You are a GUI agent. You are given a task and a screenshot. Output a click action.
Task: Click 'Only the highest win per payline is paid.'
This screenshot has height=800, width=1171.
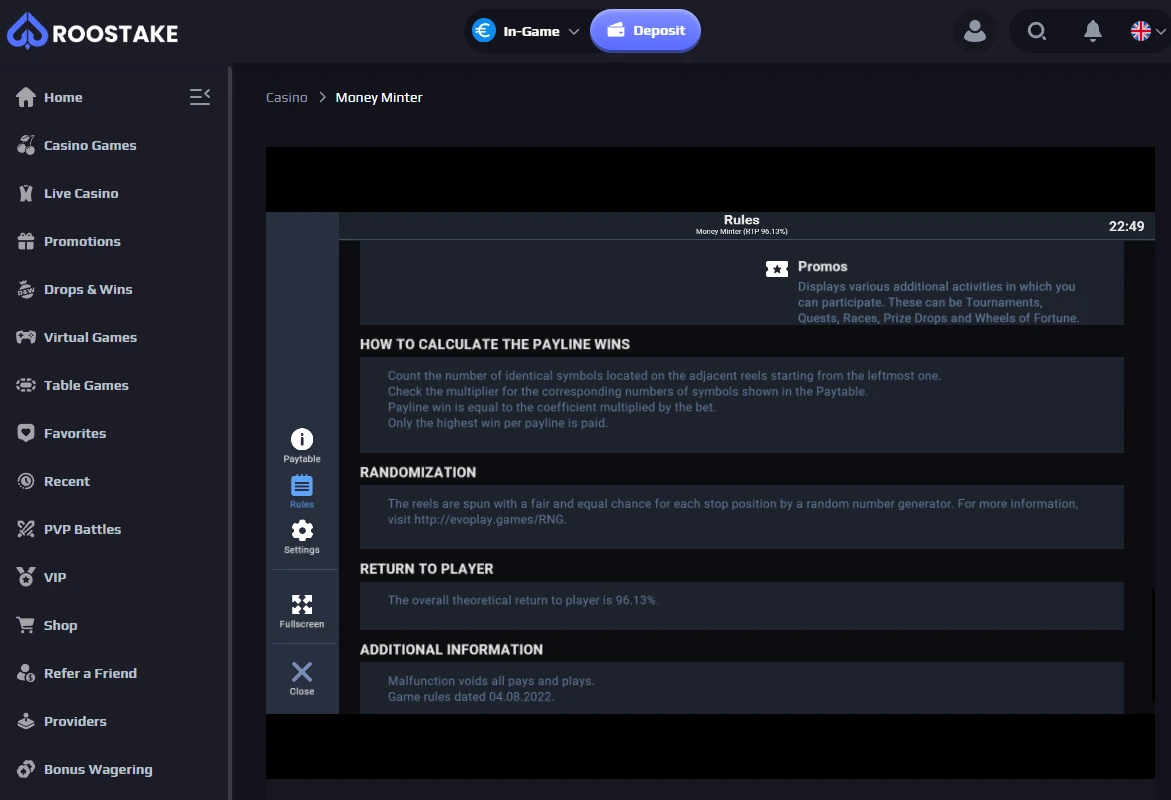pos(497,423)
